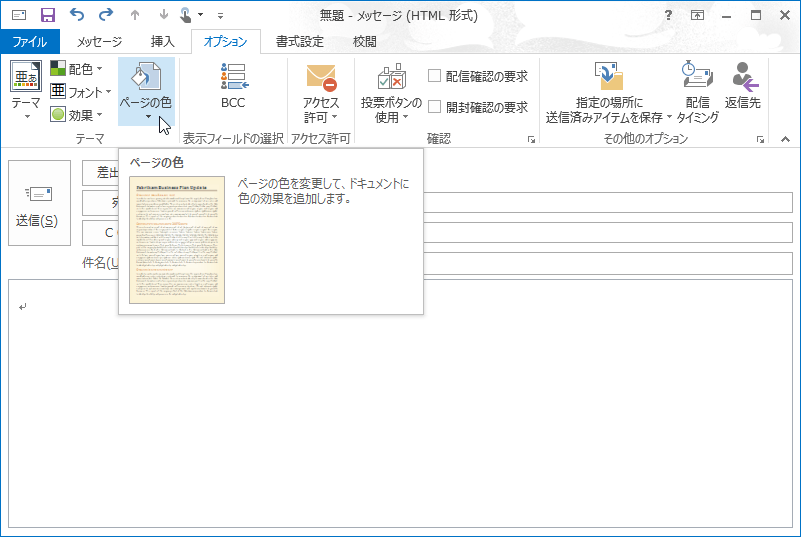The image size is (801, 537).
Task: Click the message envelope icon in title bar
Action: click(19, 15)
